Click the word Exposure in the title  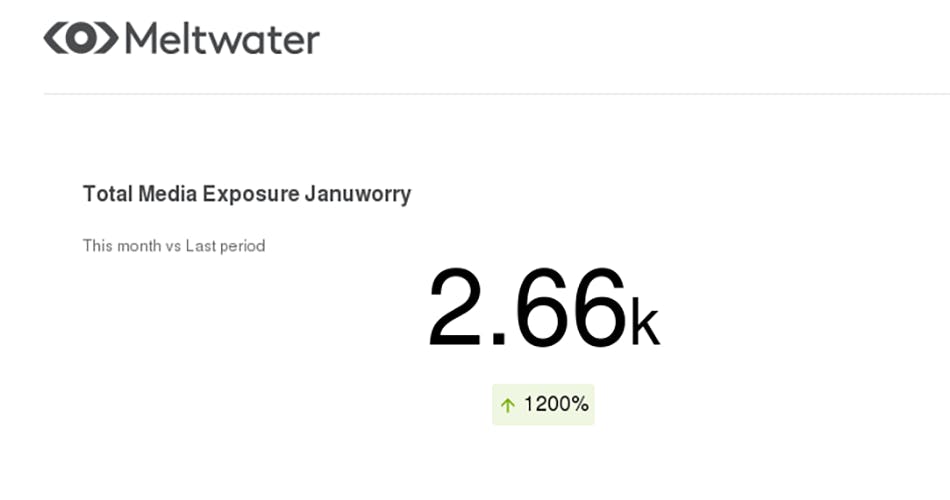[251, 194]
